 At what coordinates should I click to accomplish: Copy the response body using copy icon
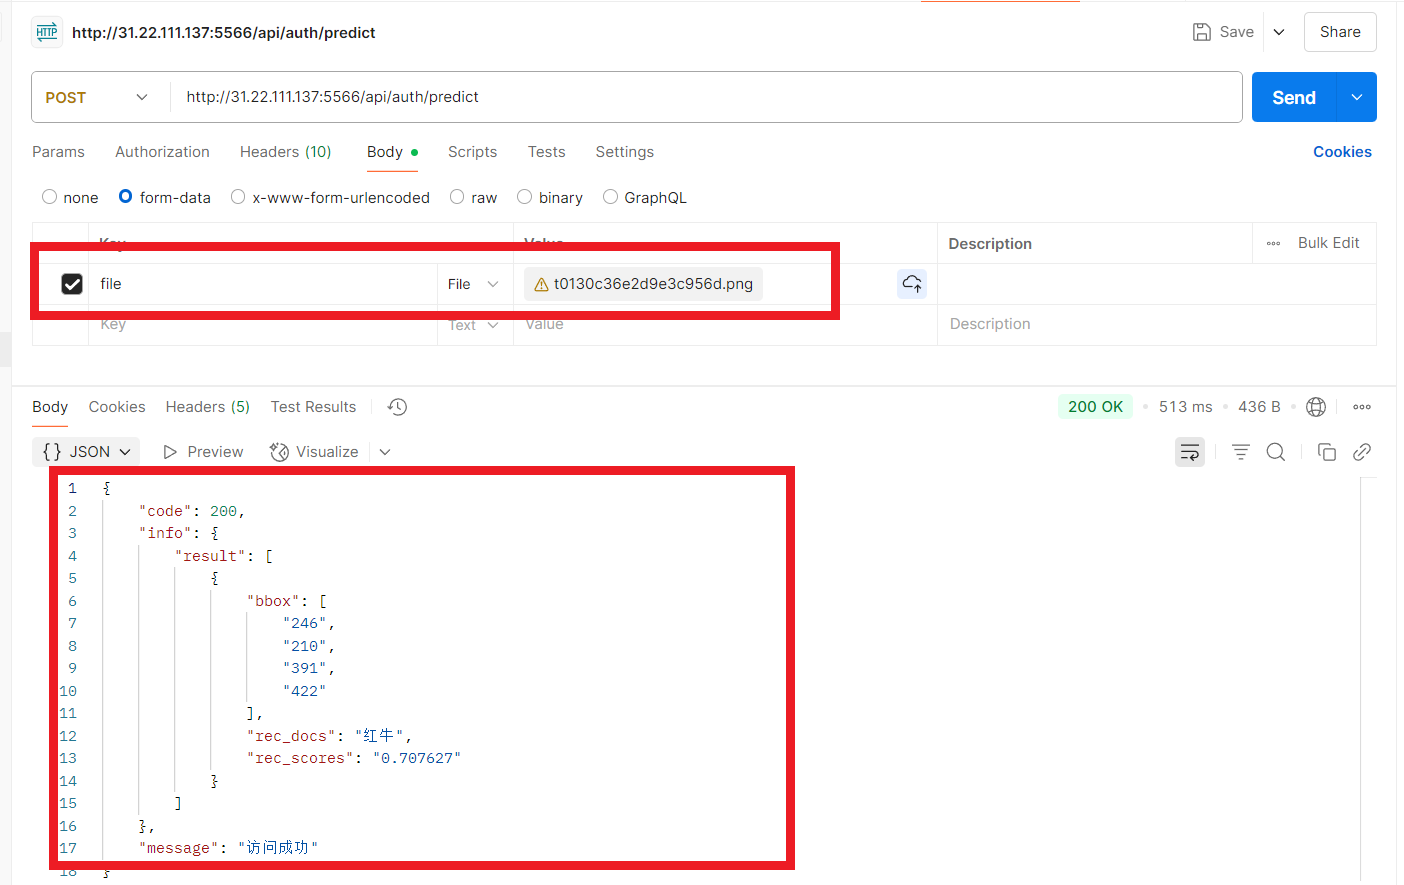pyautogui.click(x=1326, y=452)
